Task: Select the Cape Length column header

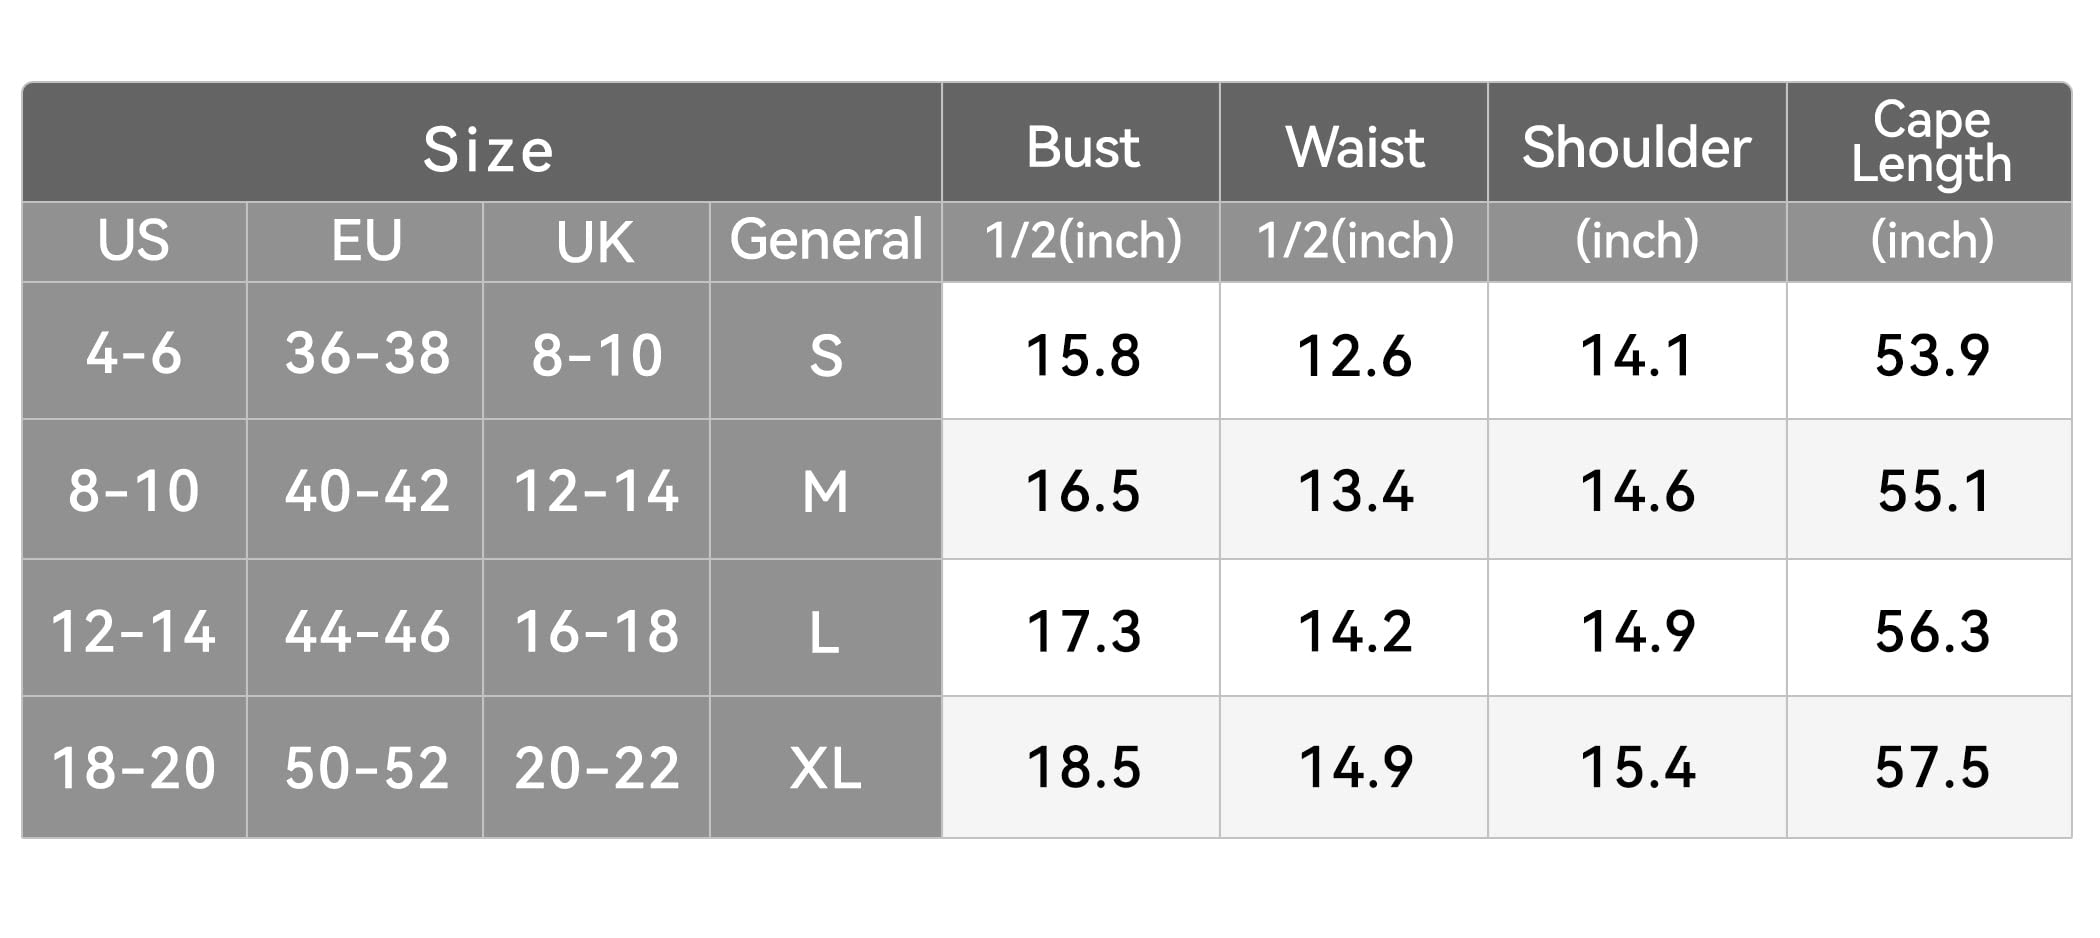Action: coord(1931,143)
